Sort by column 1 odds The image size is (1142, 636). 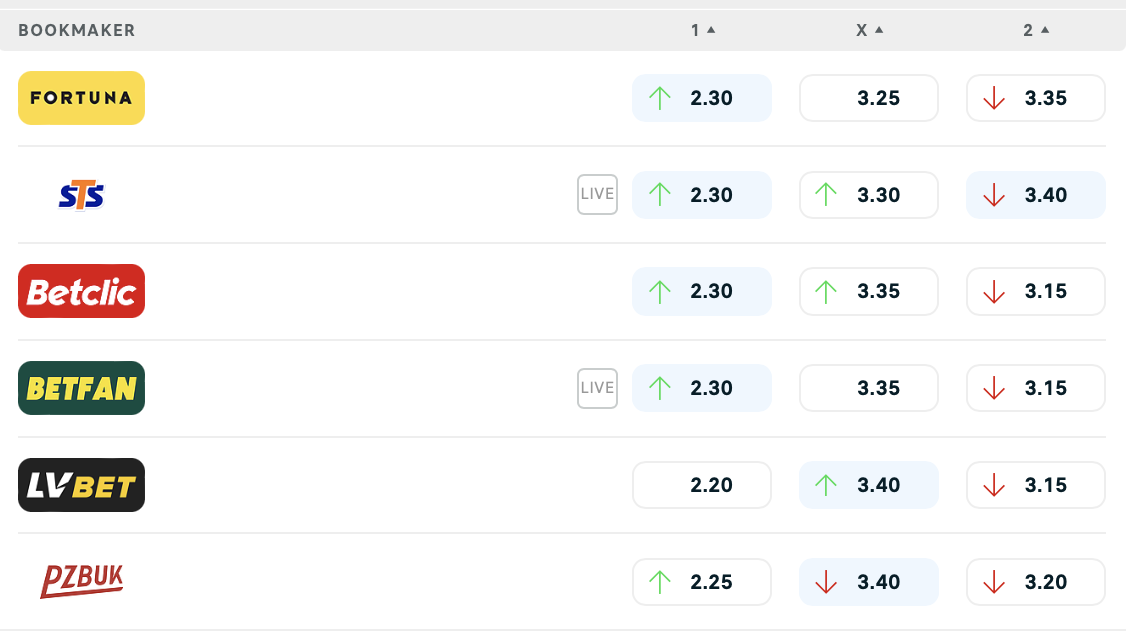(703, 30)
